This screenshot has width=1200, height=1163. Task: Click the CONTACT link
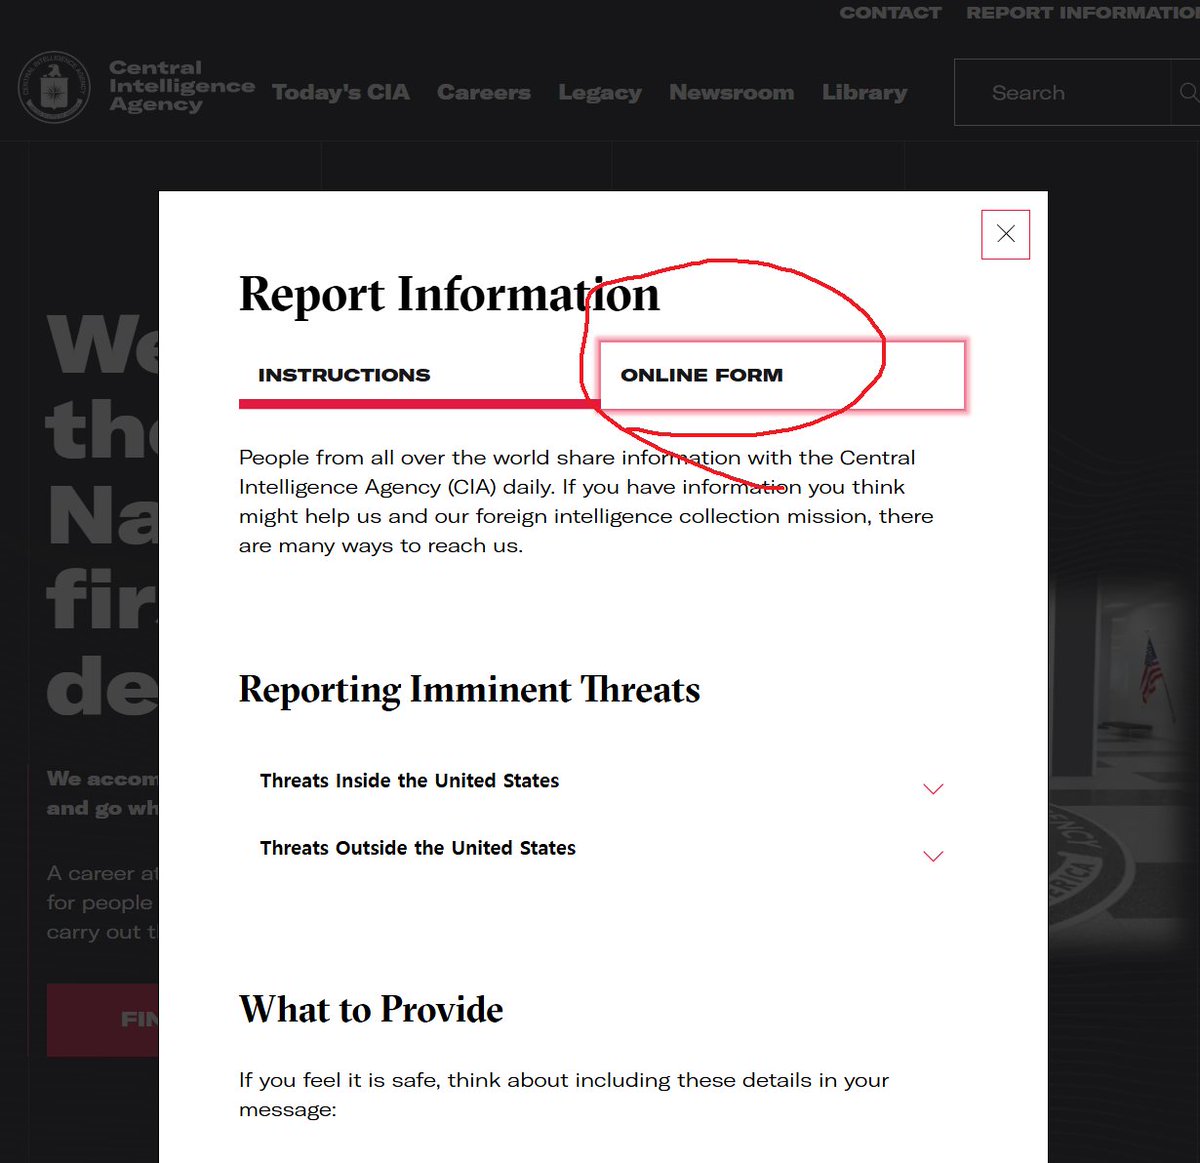click(x=890, y=13)
